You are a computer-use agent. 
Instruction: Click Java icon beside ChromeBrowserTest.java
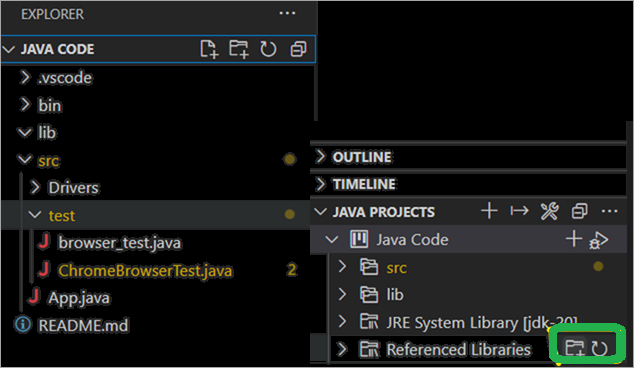(44, 269)
